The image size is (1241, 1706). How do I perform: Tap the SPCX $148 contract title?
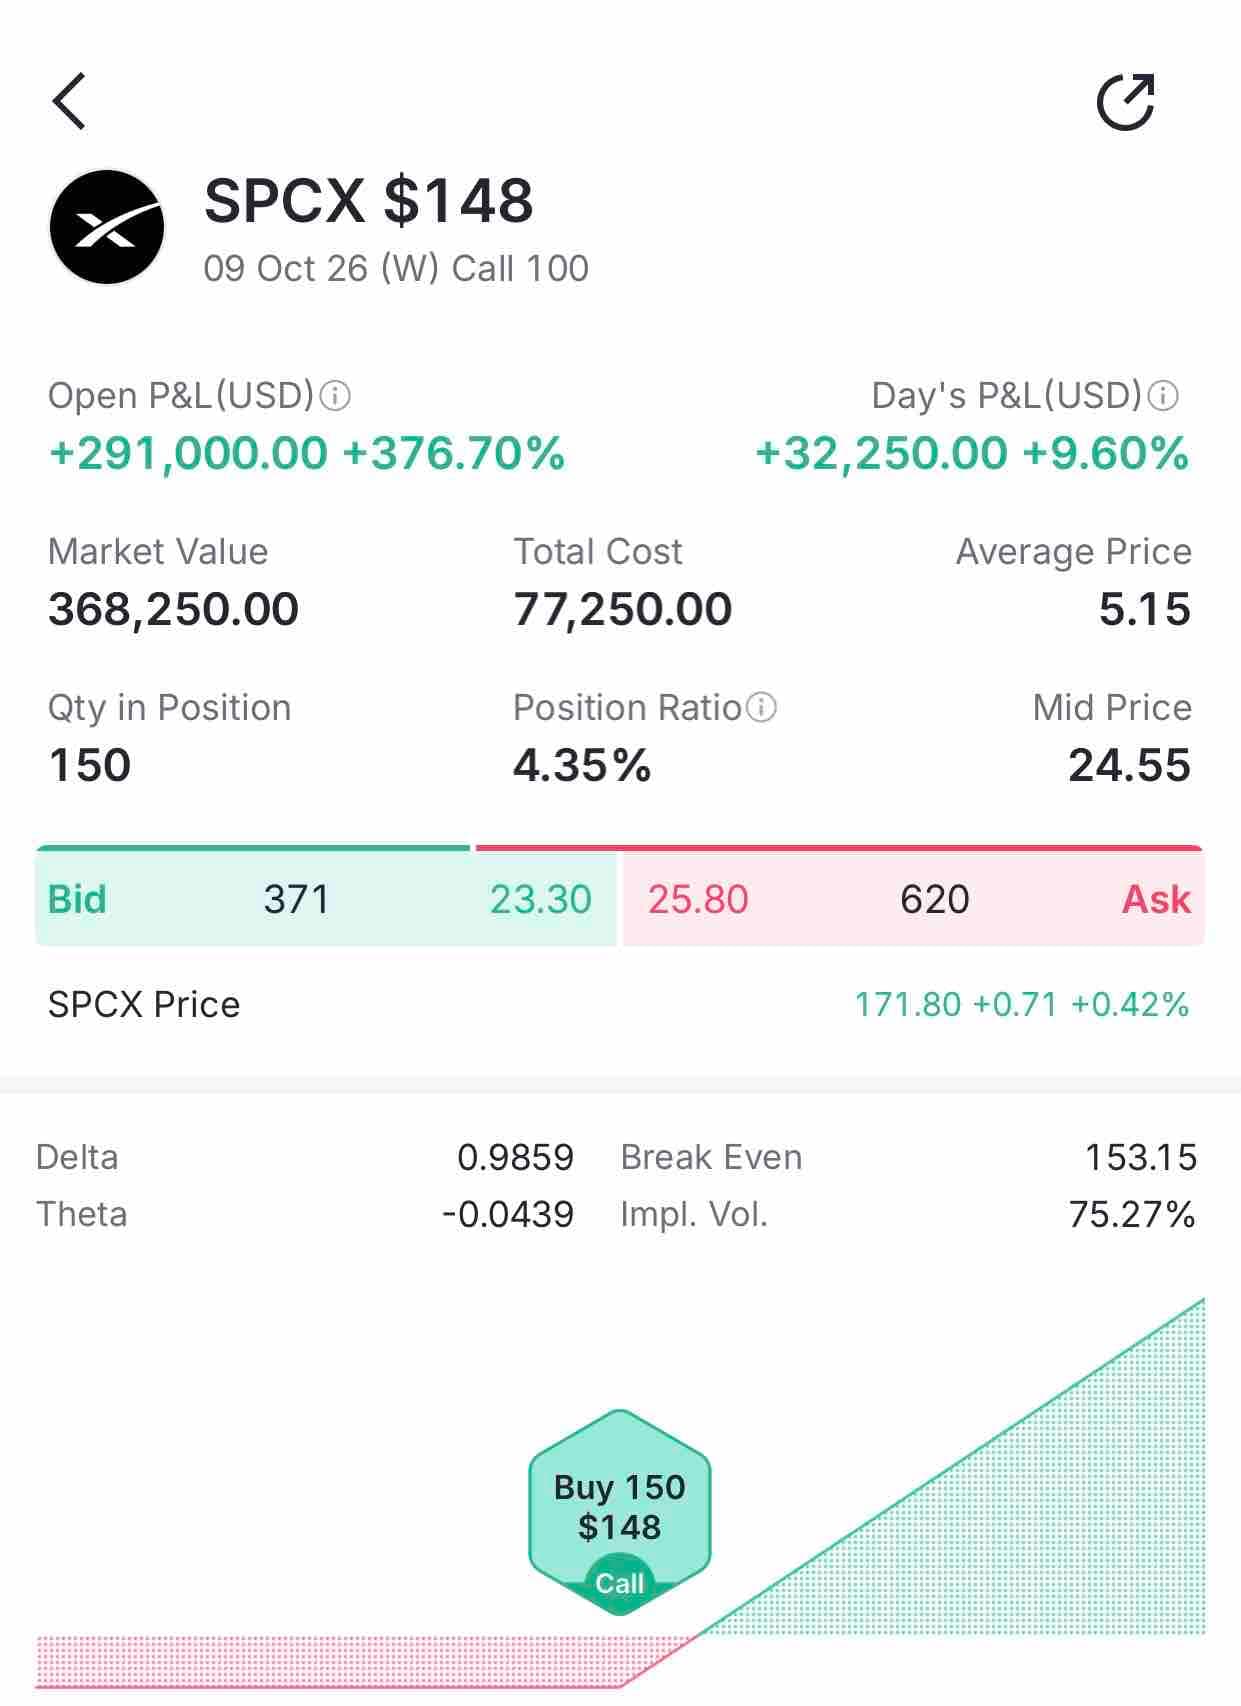click(369, 200)
